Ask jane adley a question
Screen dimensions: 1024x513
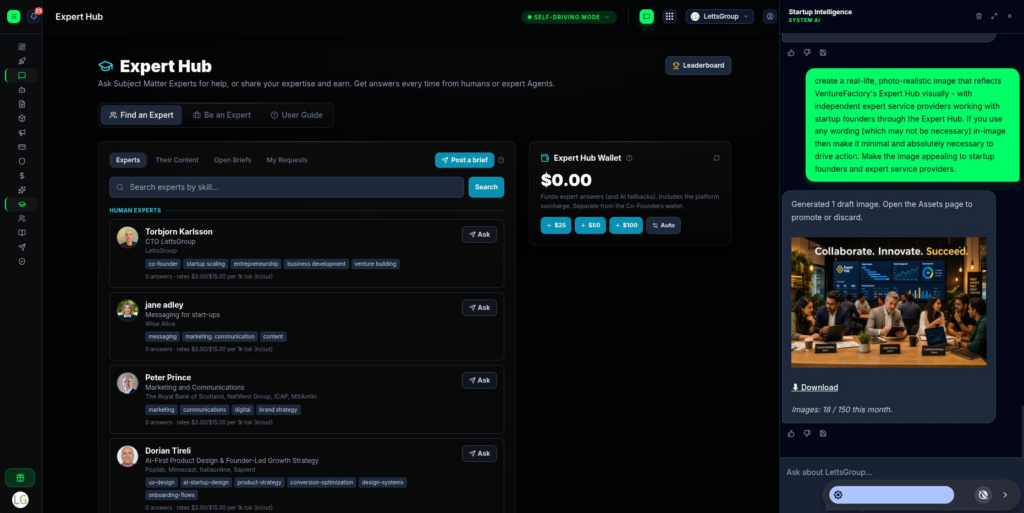[x=479, y=307]
